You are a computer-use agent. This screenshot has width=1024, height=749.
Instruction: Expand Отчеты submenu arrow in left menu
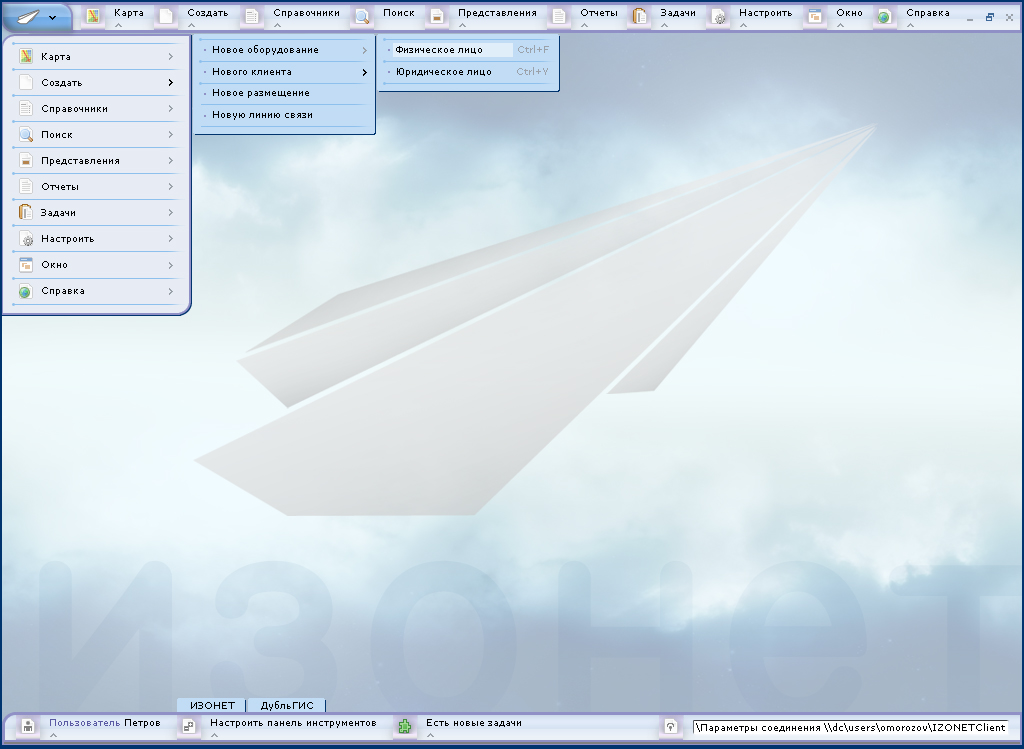click(170, 187)
